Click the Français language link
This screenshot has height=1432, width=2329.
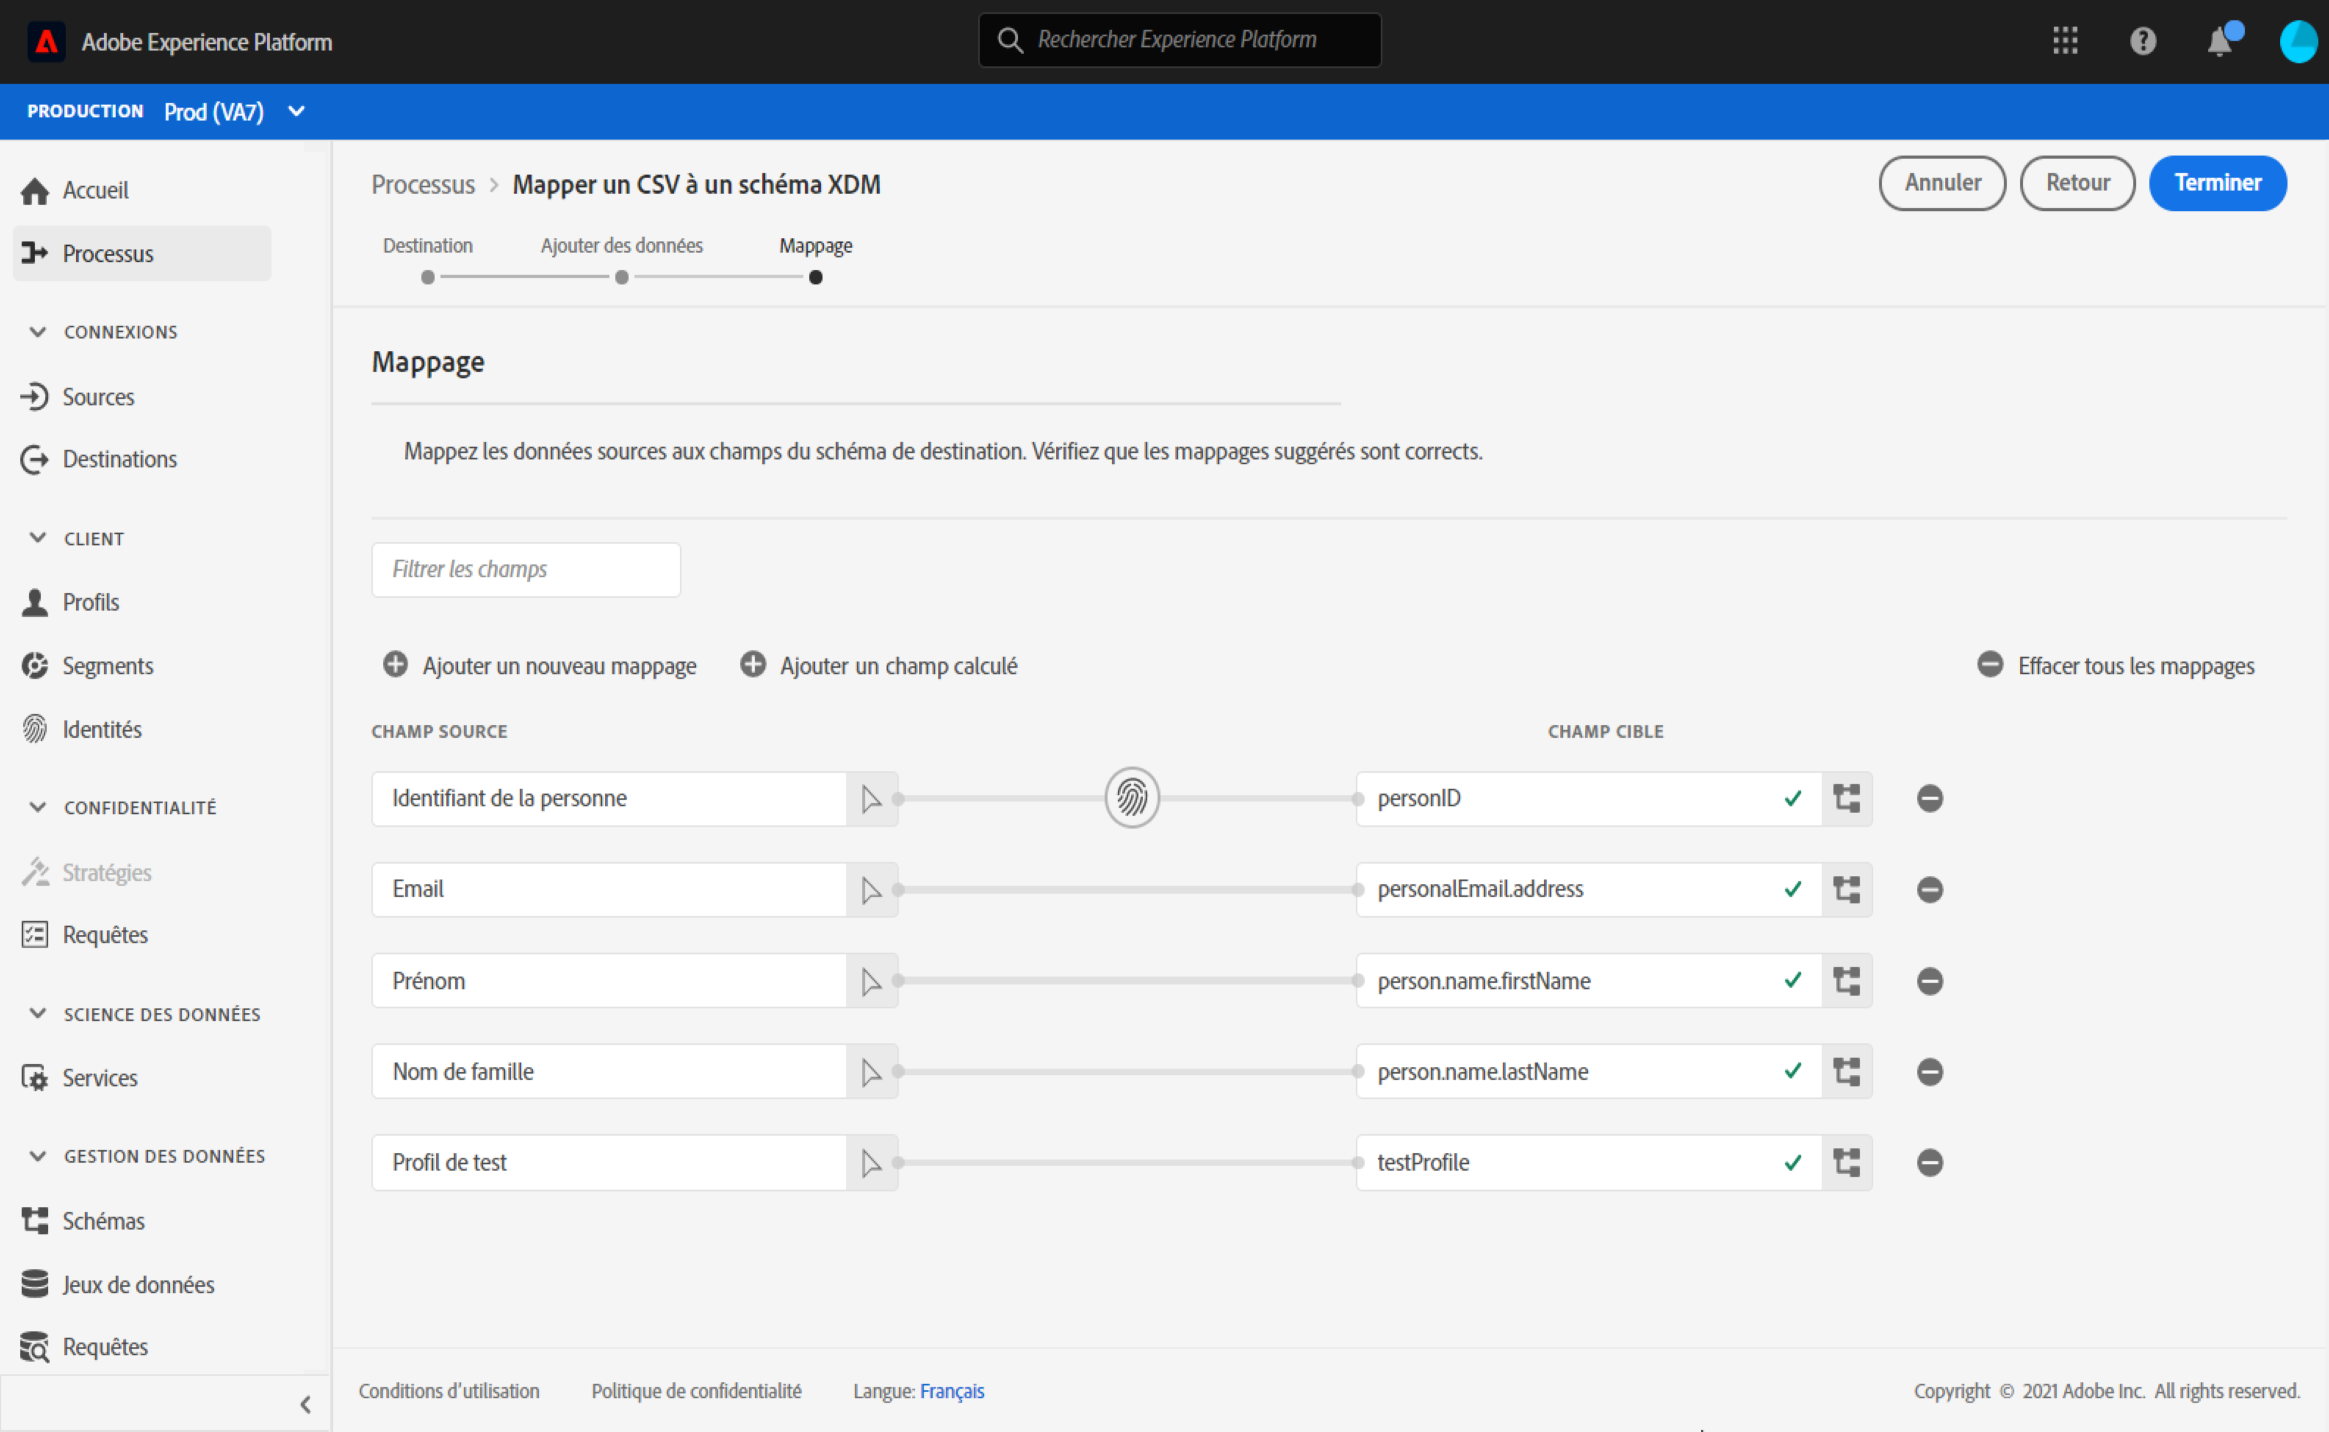point(951,1391)
